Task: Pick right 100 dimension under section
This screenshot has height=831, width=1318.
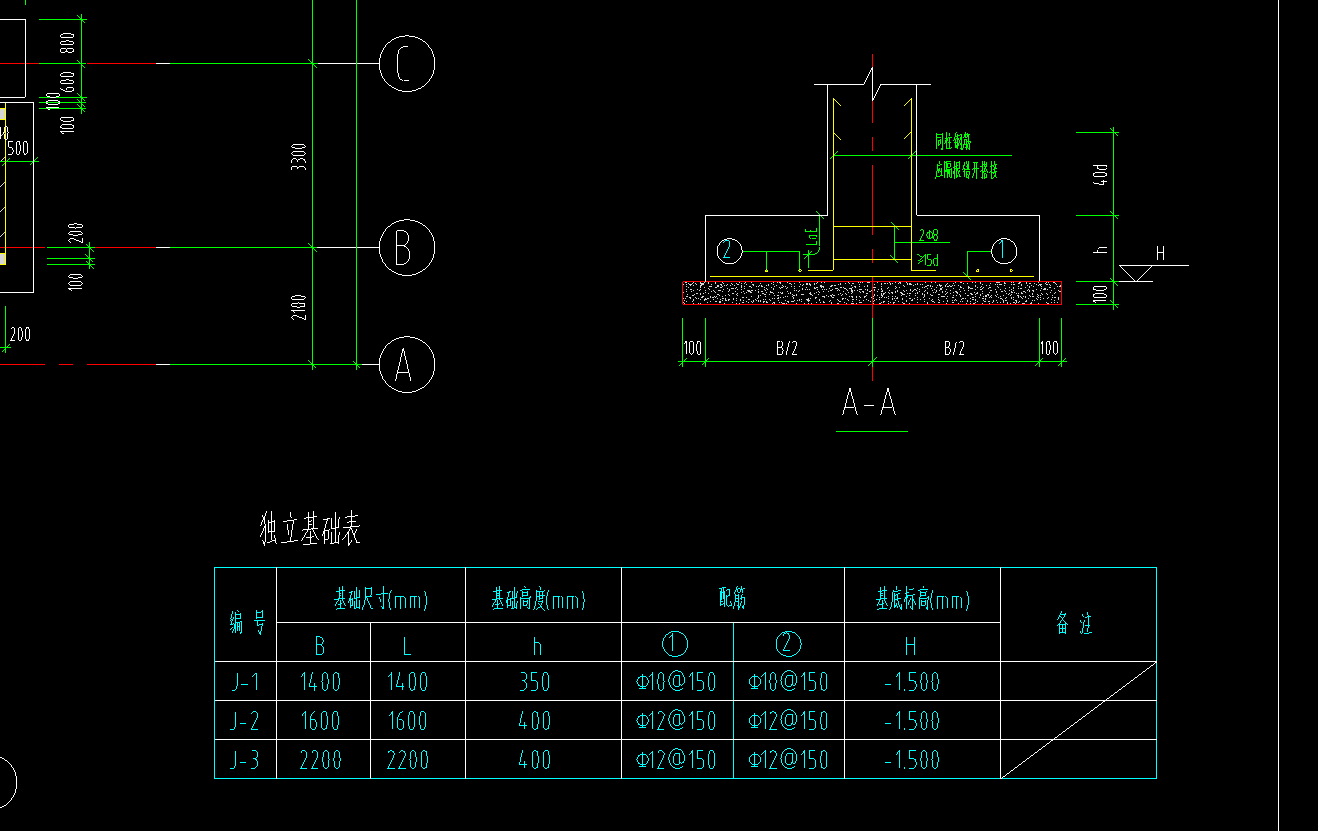Action: click(x=1049, y=349)
